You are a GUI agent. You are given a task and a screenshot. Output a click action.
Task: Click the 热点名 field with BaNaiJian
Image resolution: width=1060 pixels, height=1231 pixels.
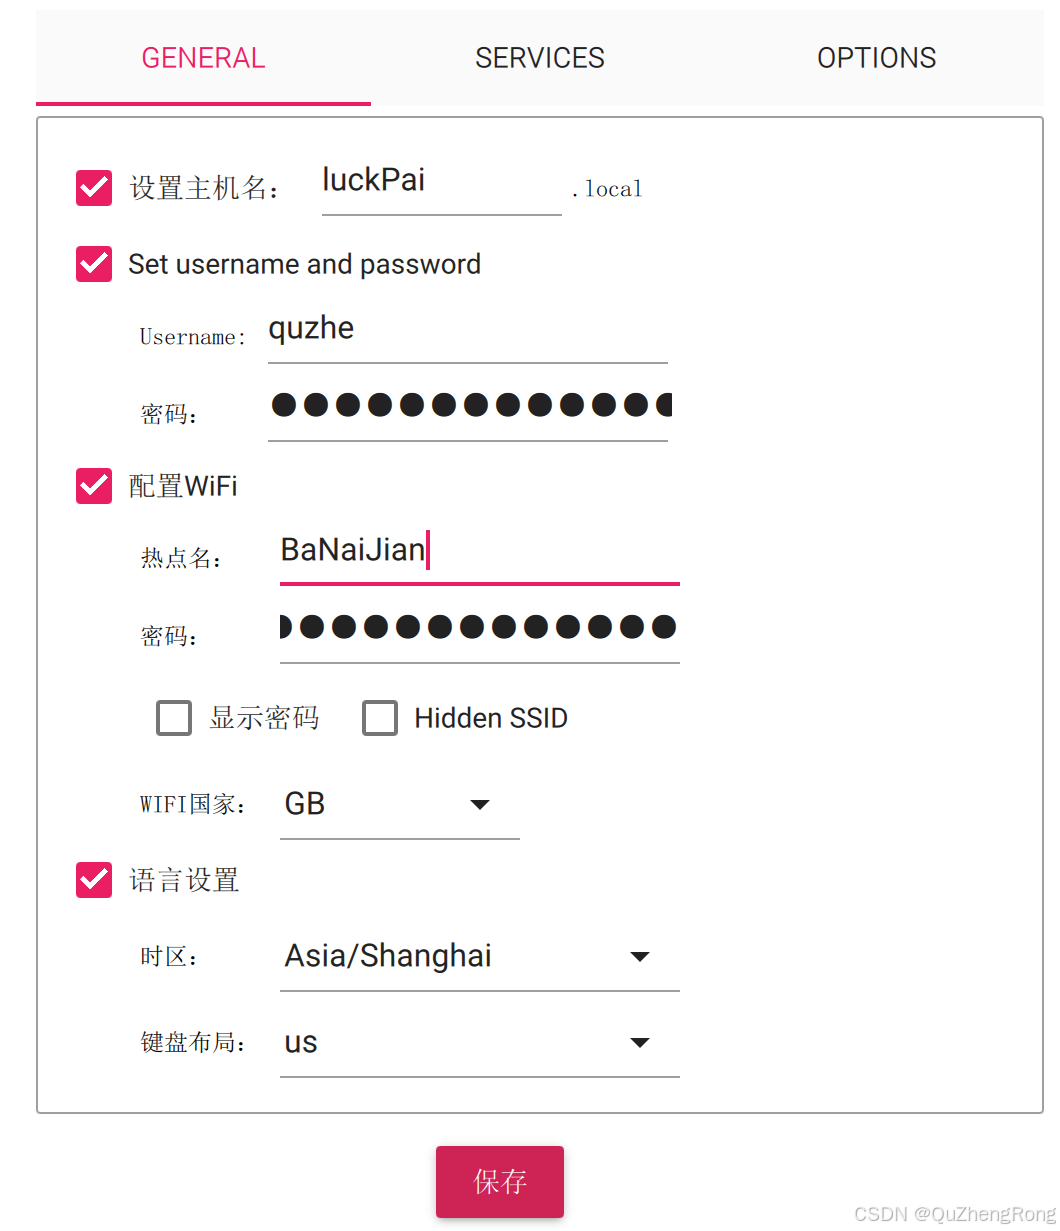(x=479, y=550)
